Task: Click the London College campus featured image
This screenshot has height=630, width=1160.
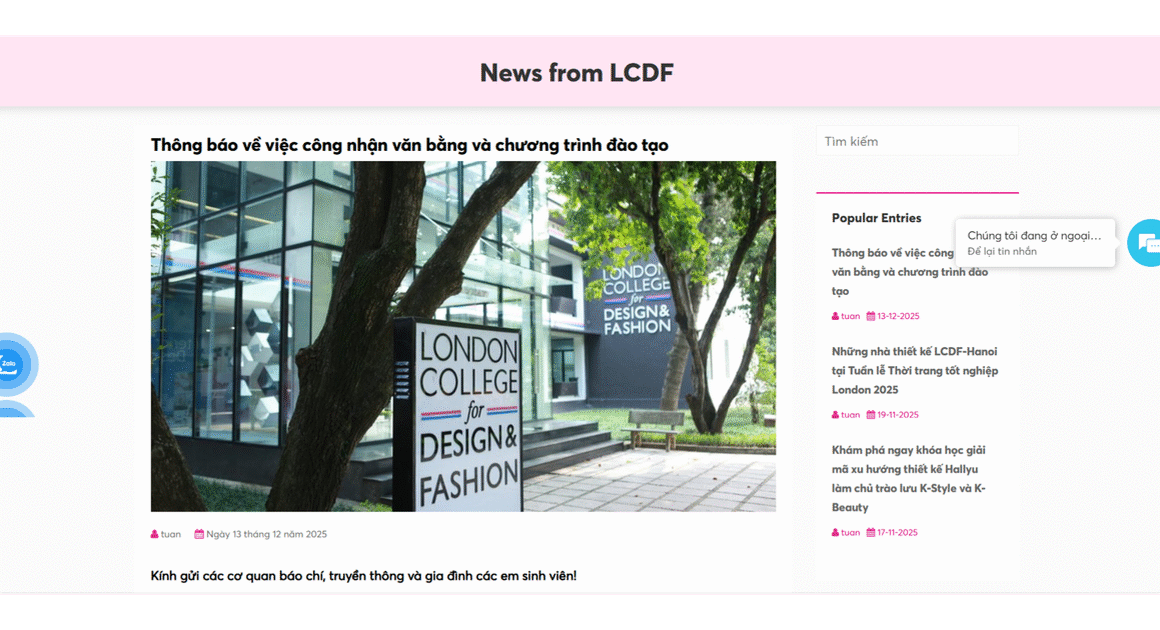Action: point(463,336)
